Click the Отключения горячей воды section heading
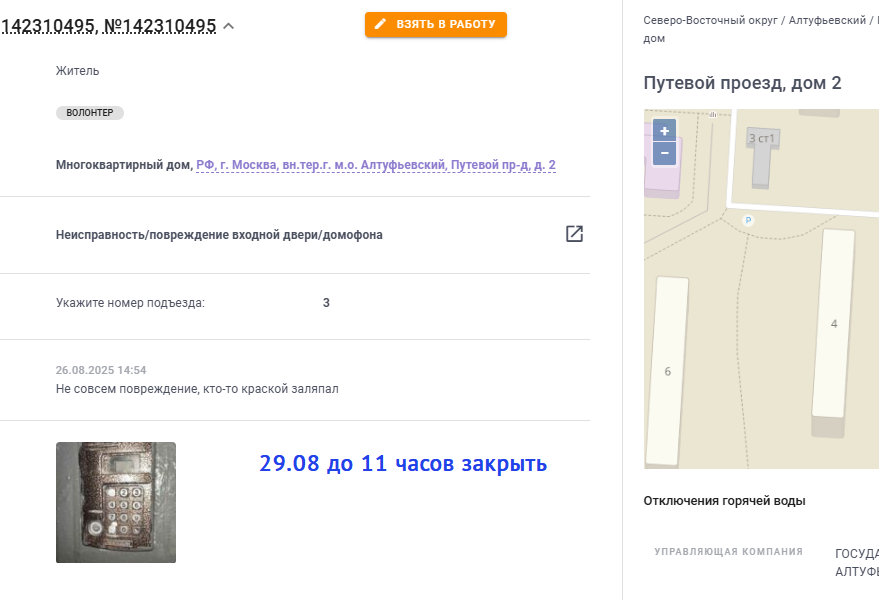This screenshot has height=600, width=879. (724, 501)
